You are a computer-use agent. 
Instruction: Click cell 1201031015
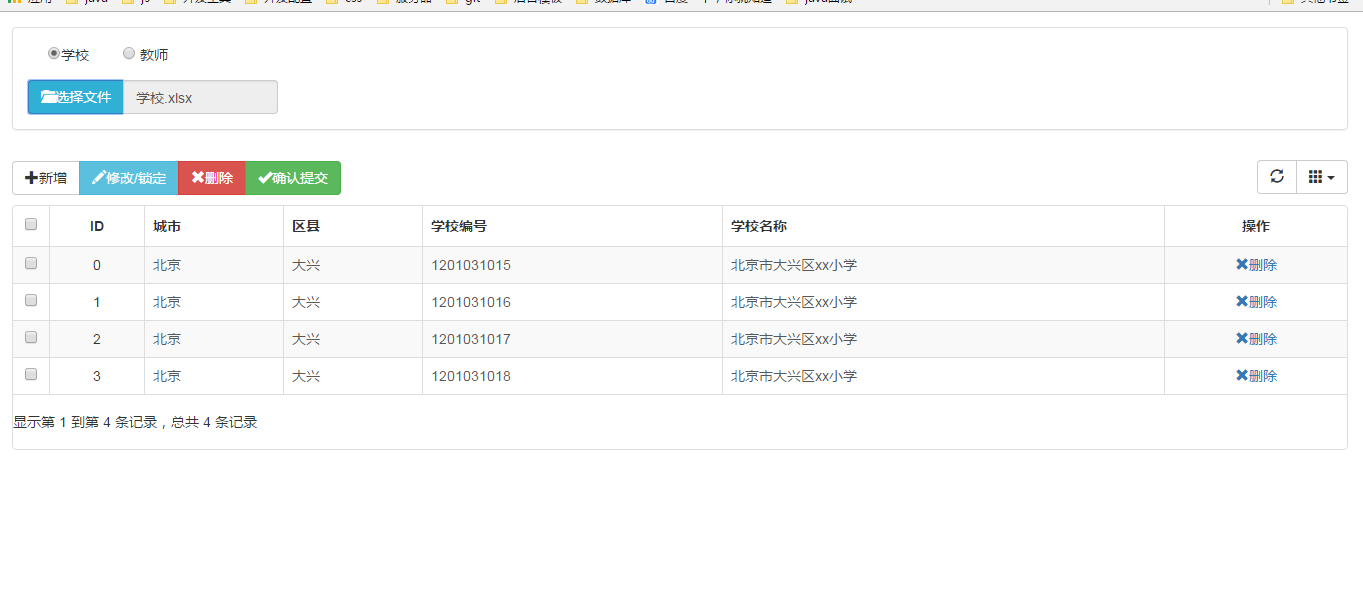[x=573, y=265]
